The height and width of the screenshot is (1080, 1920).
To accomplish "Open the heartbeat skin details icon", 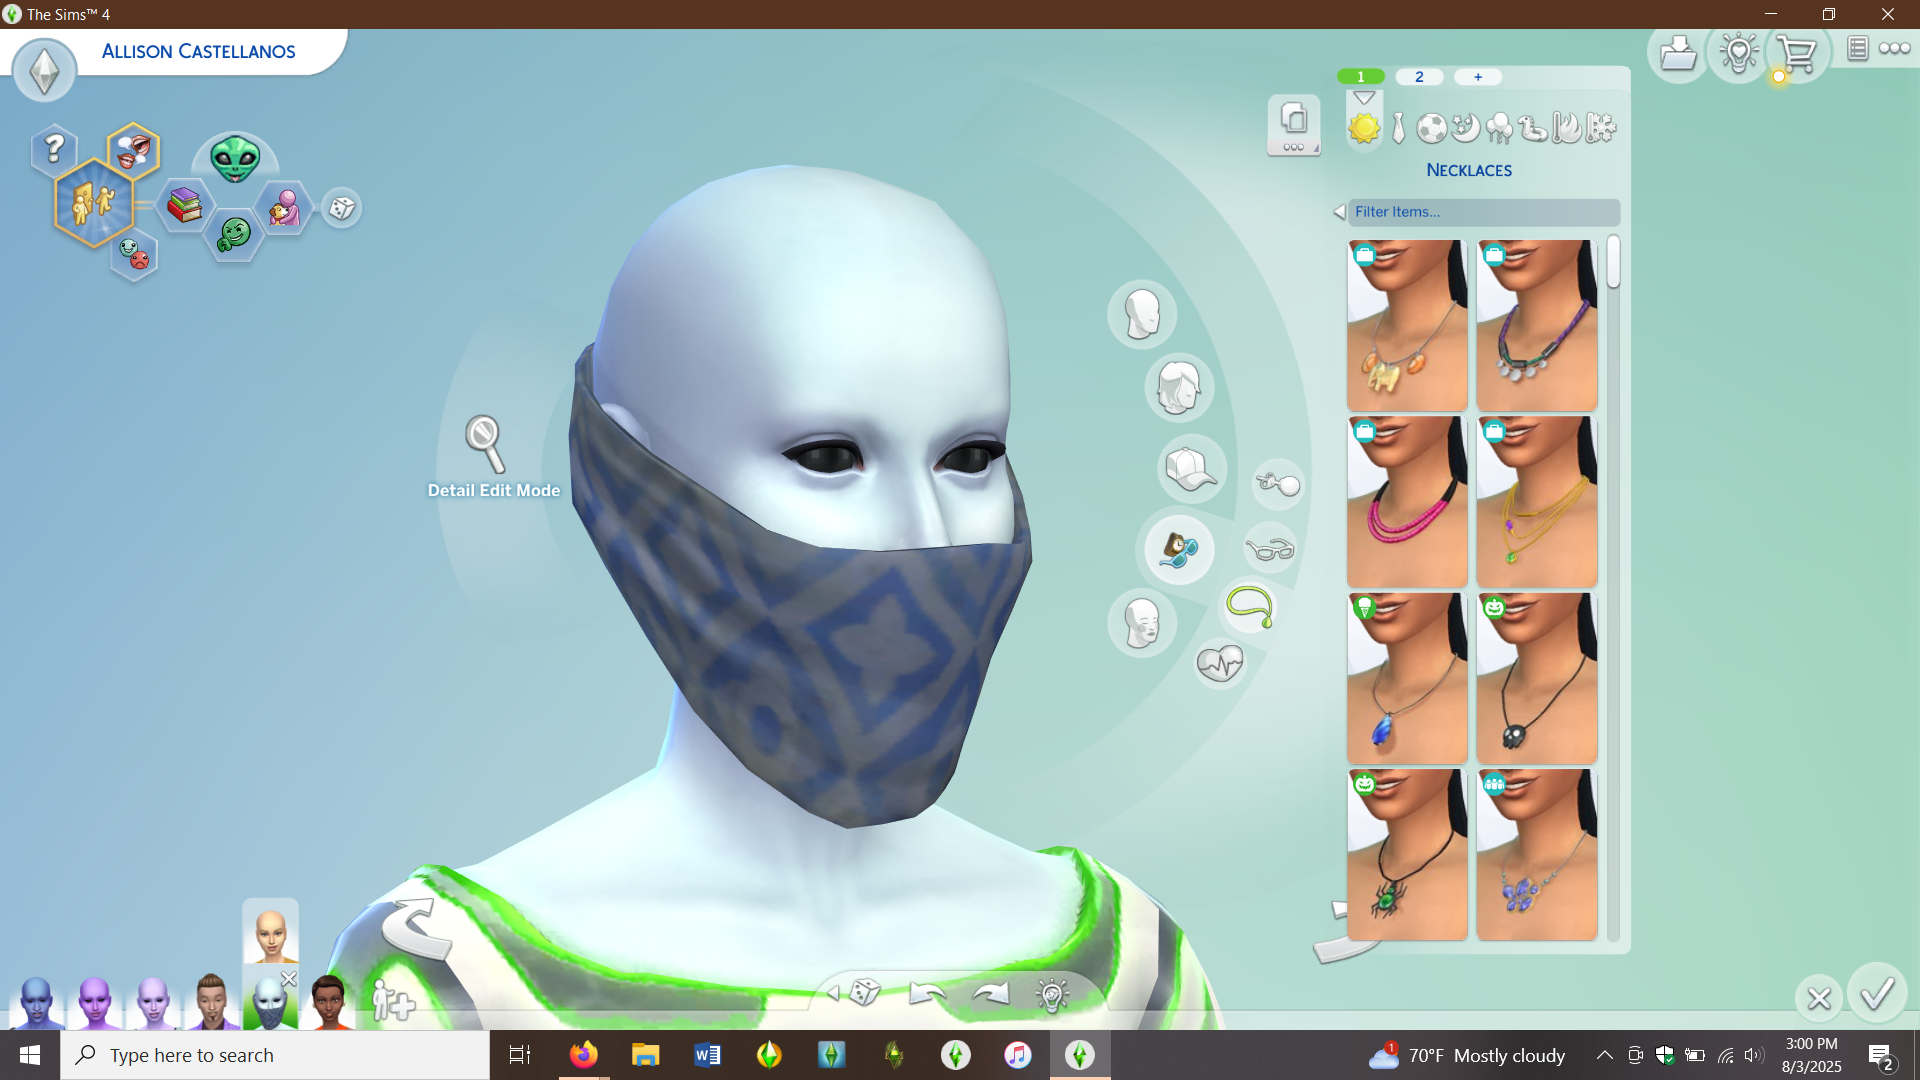I will [x=1220, y=662].
